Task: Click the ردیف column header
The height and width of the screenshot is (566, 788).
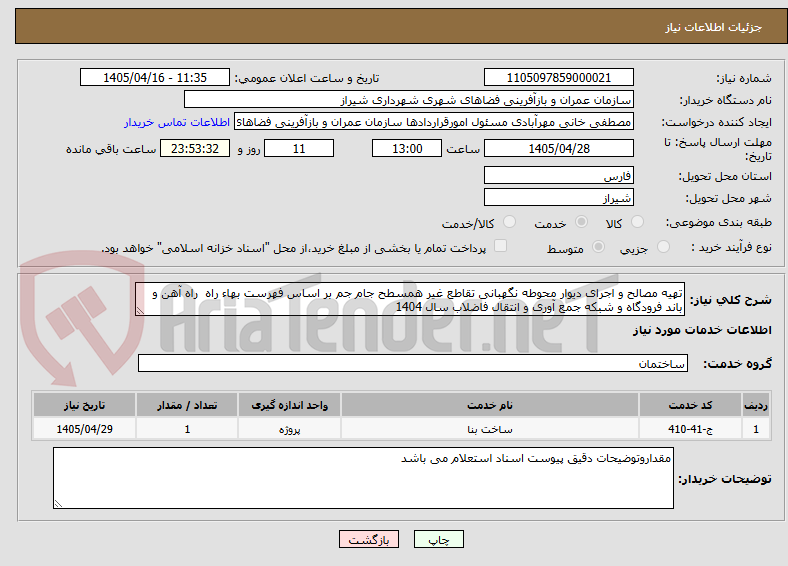Action: click(756, 405)
